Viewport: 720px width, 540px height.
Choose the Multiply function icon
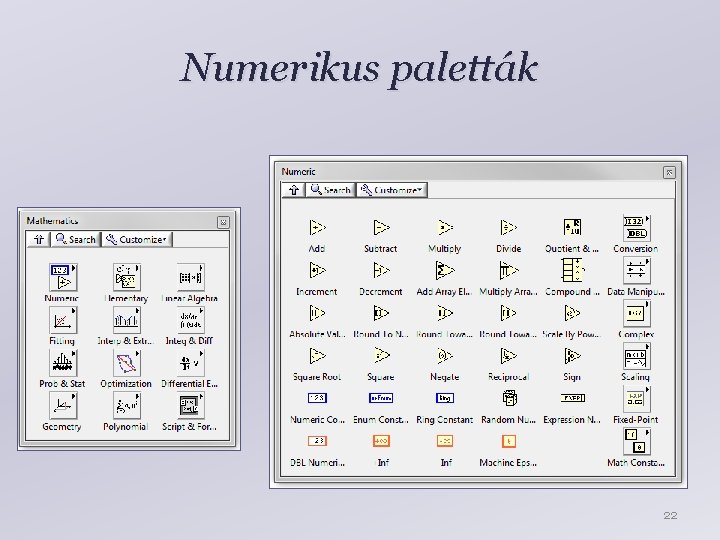pyautogui.click(x=445, y=227)
